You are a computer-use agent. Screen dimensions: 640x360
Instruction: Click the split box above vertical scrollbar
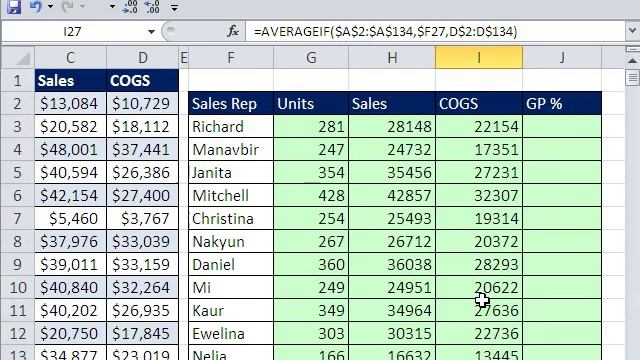(632, 50)
